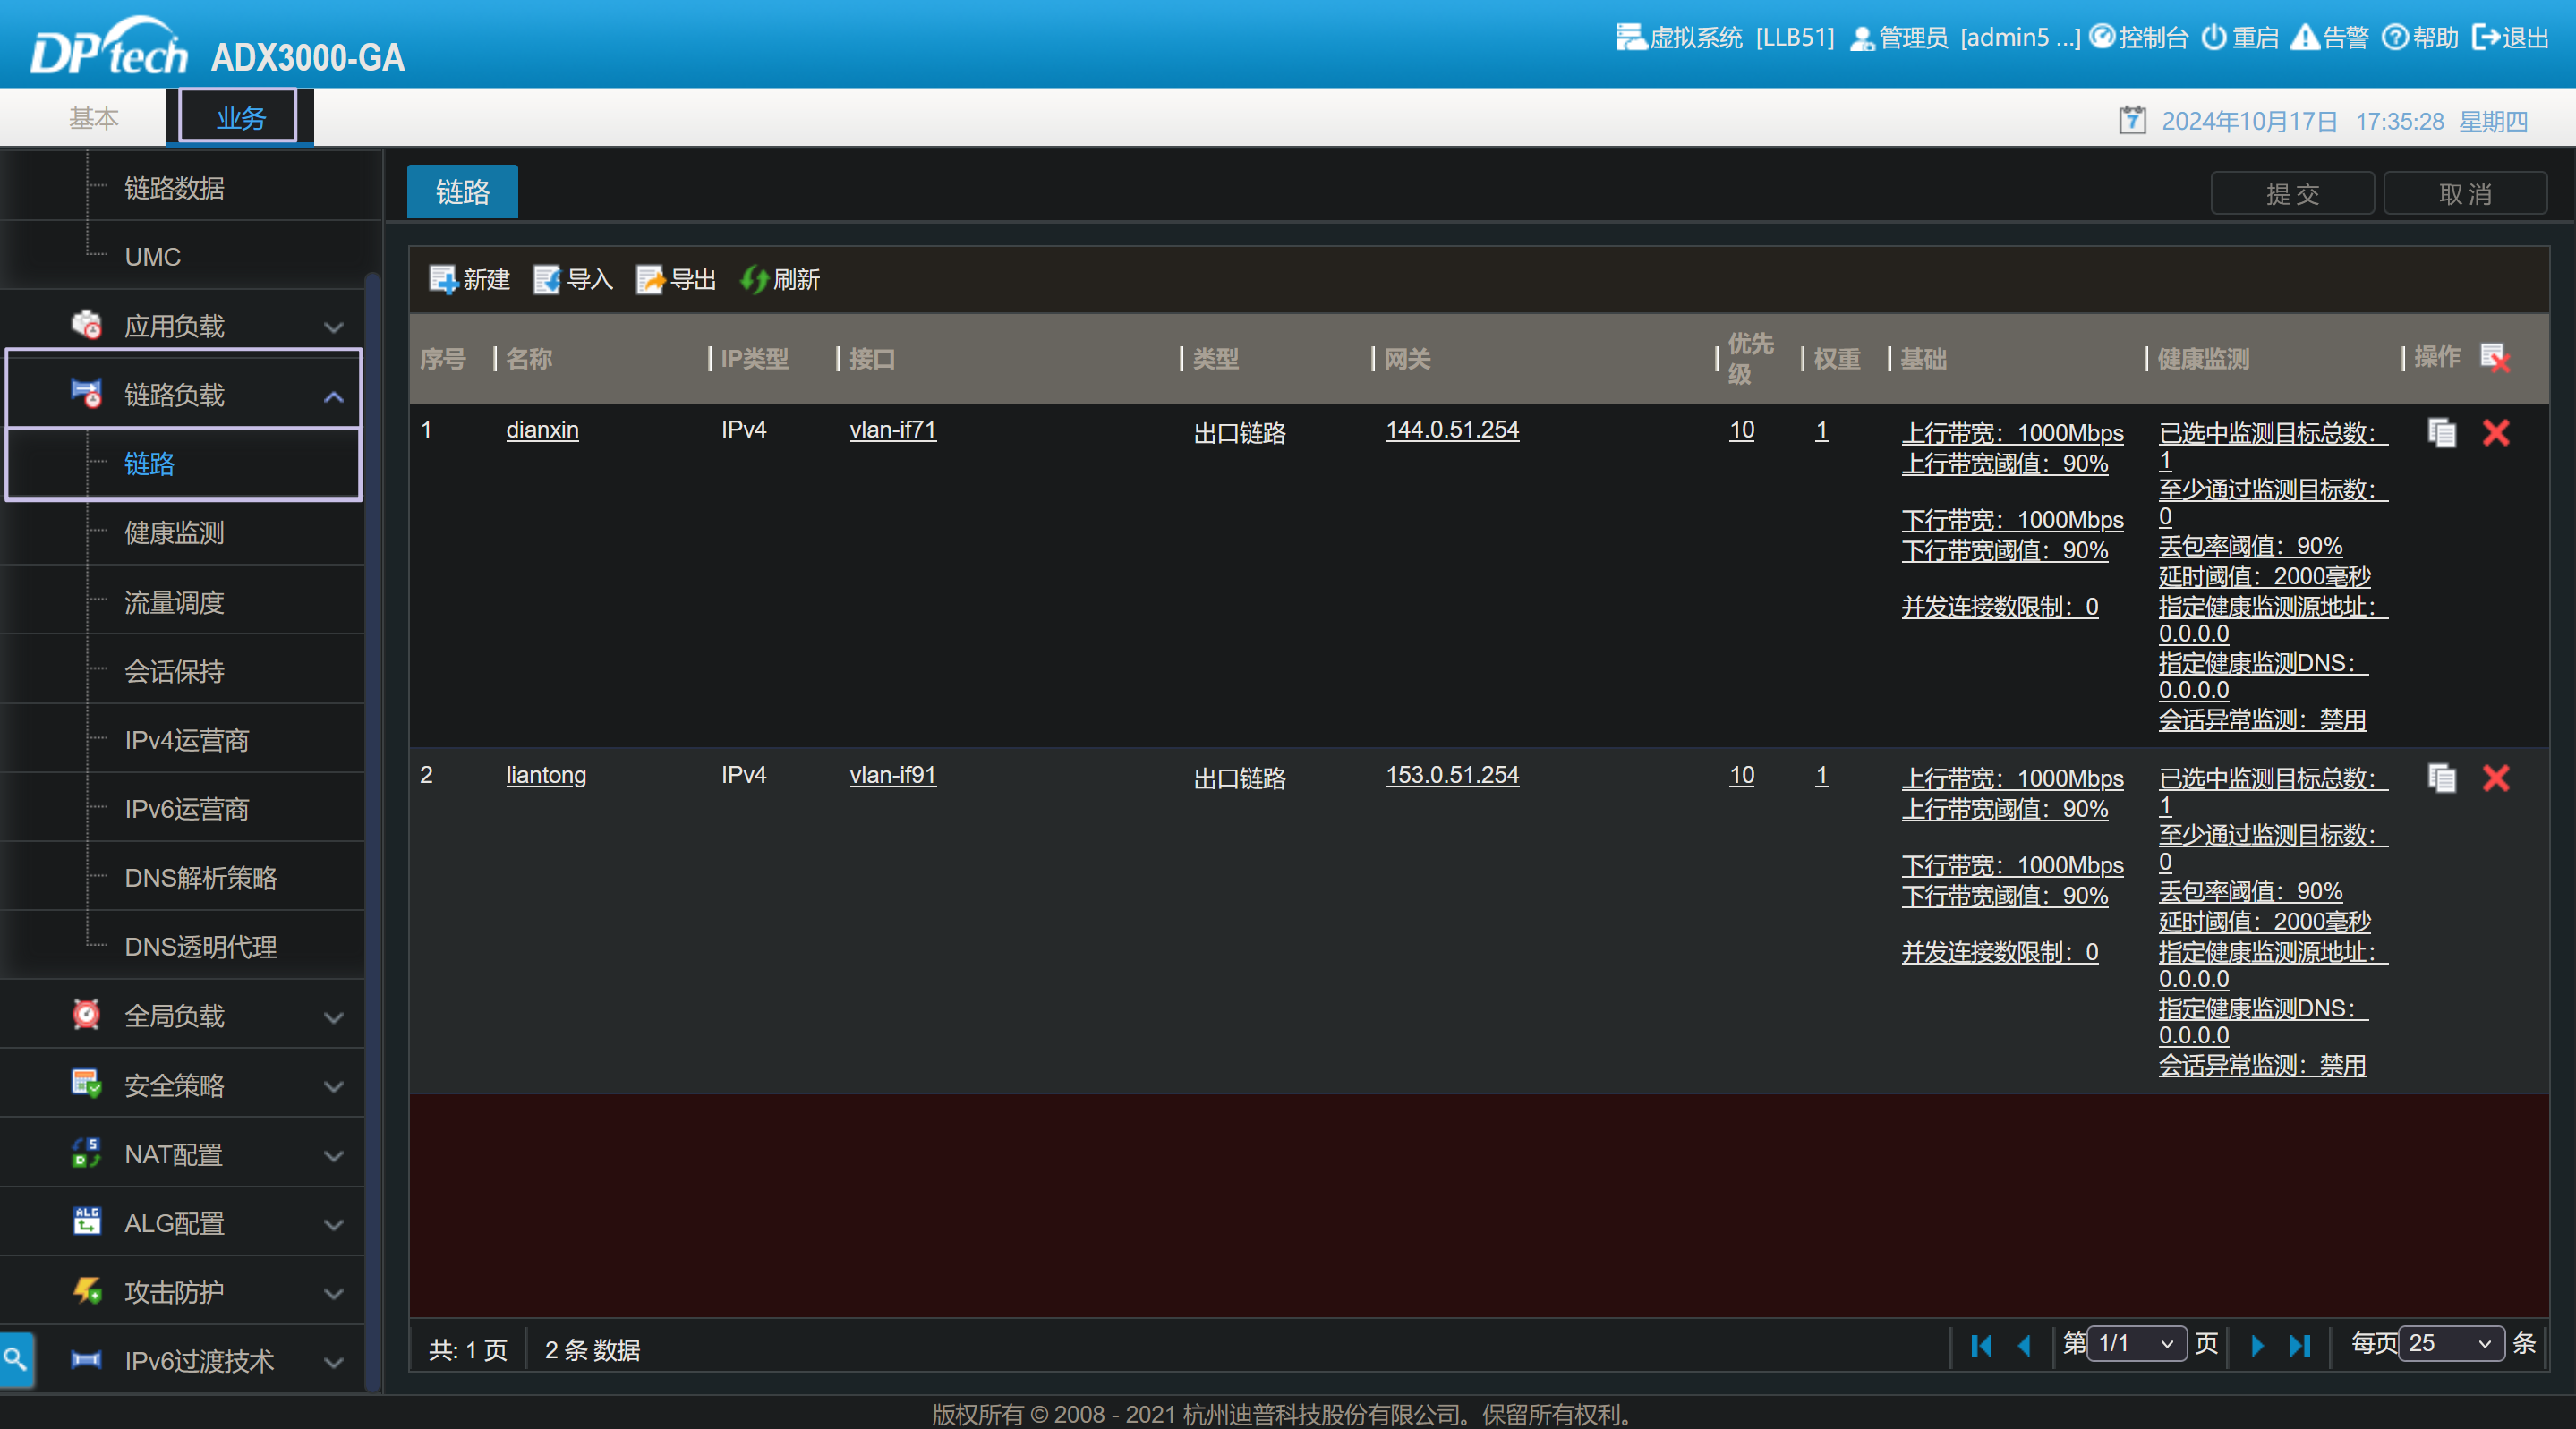This screenshot has height=1429, width=2576.
Task: Open the page number 1/1 dropdown
Action: (2137, 1343)
